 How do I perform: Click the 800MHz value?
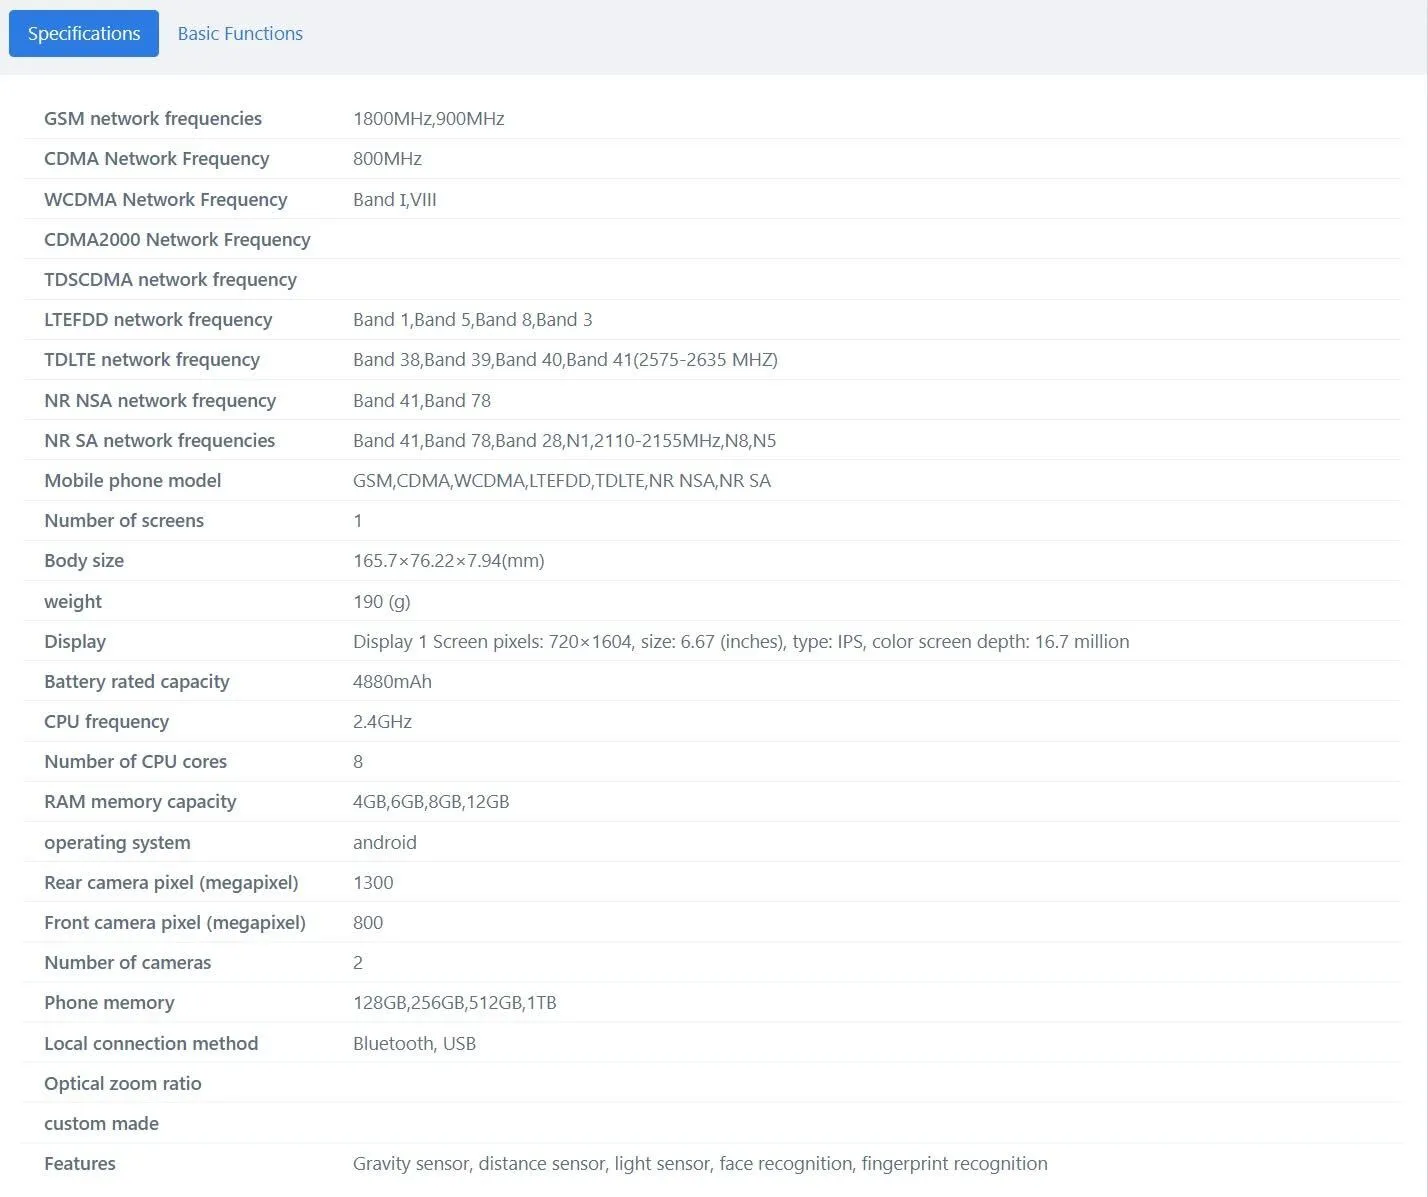pyautogui.click(x=387, y=158)
